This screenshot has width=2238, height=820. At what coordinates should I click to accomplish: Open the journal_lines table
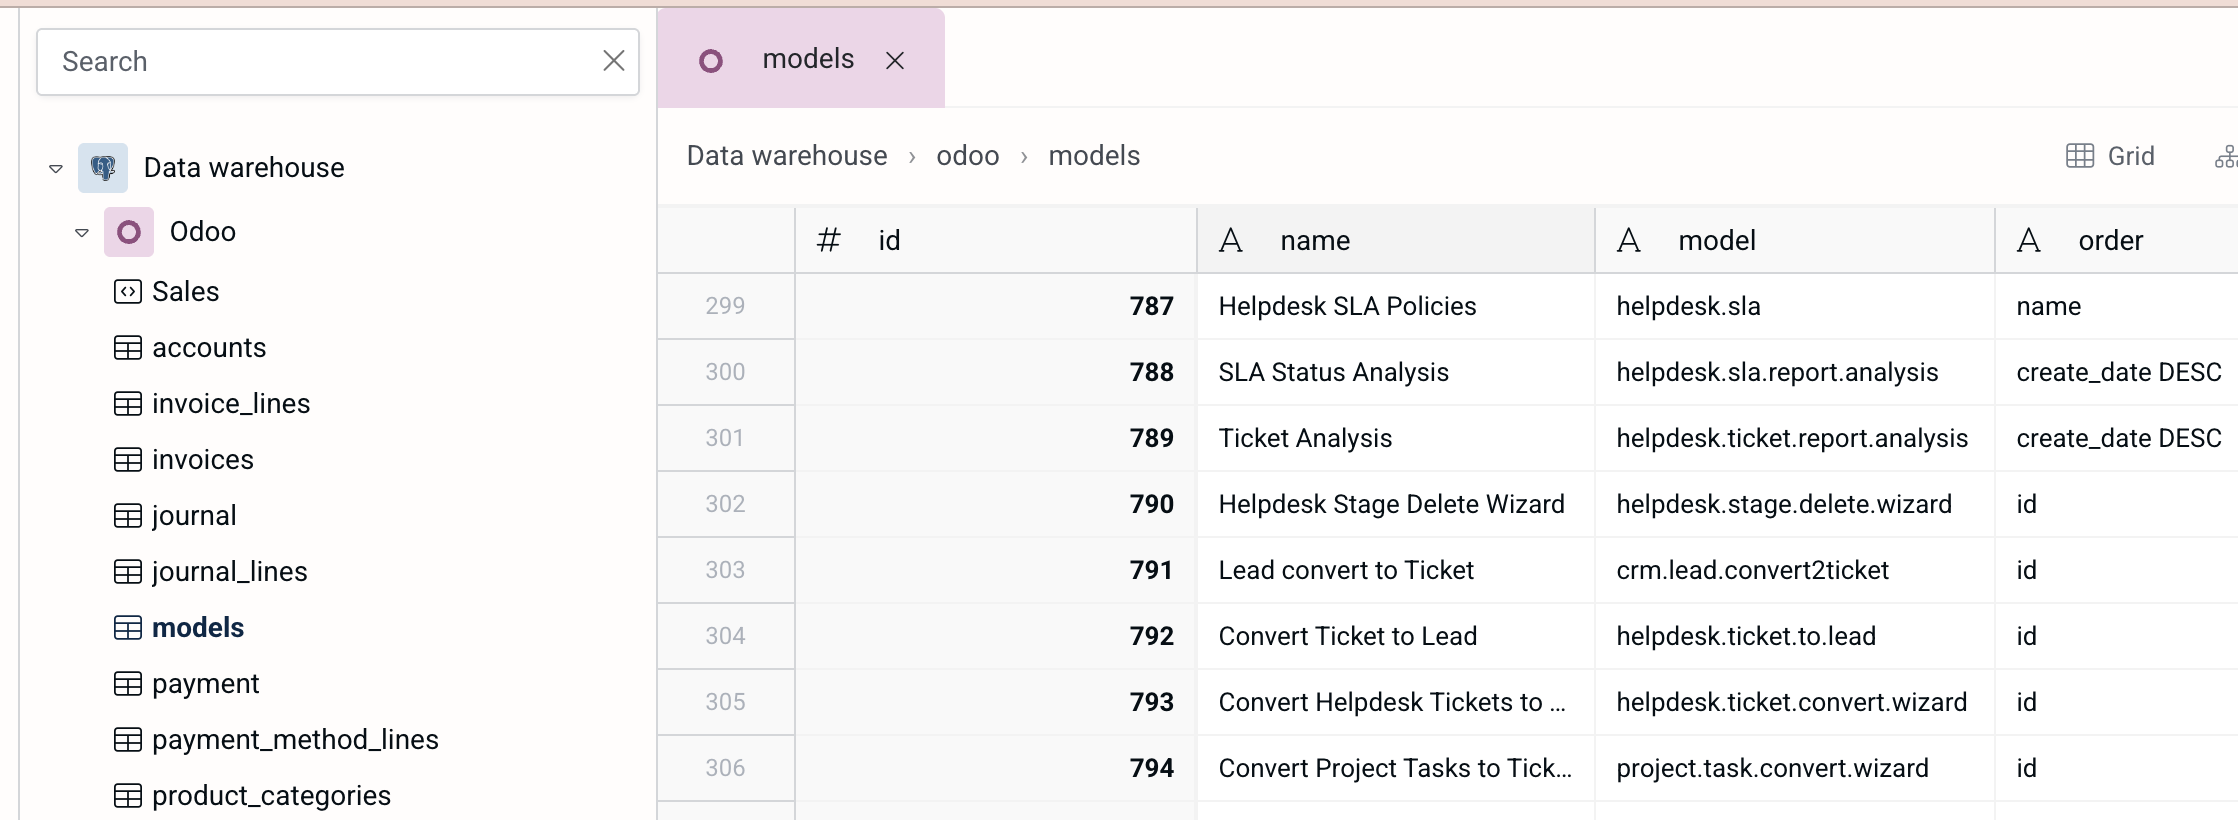pos(230,572)
